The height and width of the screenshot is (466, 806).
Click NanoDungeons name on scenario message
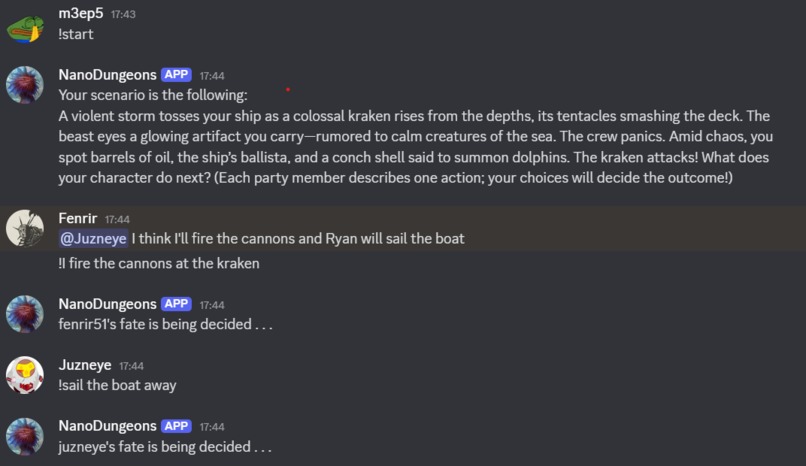(x=107, y=75)
